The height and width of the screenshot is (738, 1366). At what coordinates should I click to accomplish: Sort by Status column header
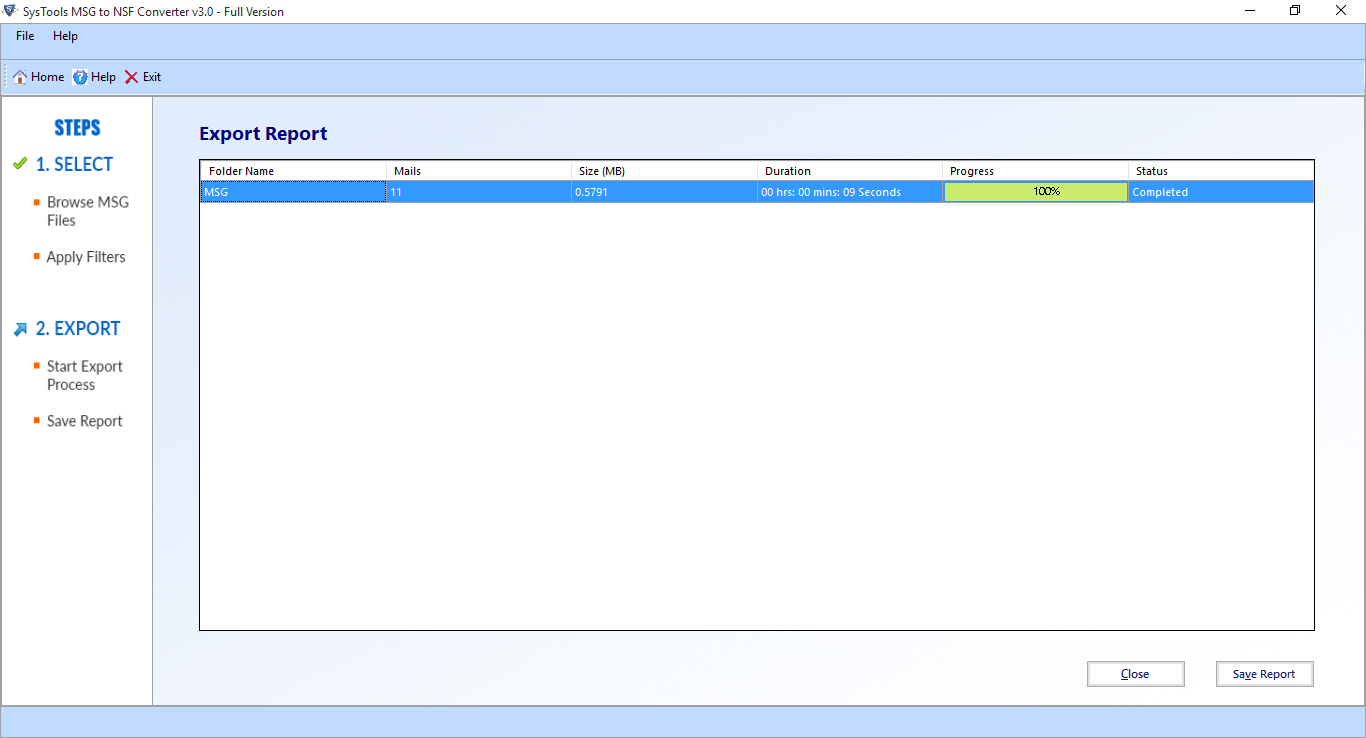(1221, 171)
